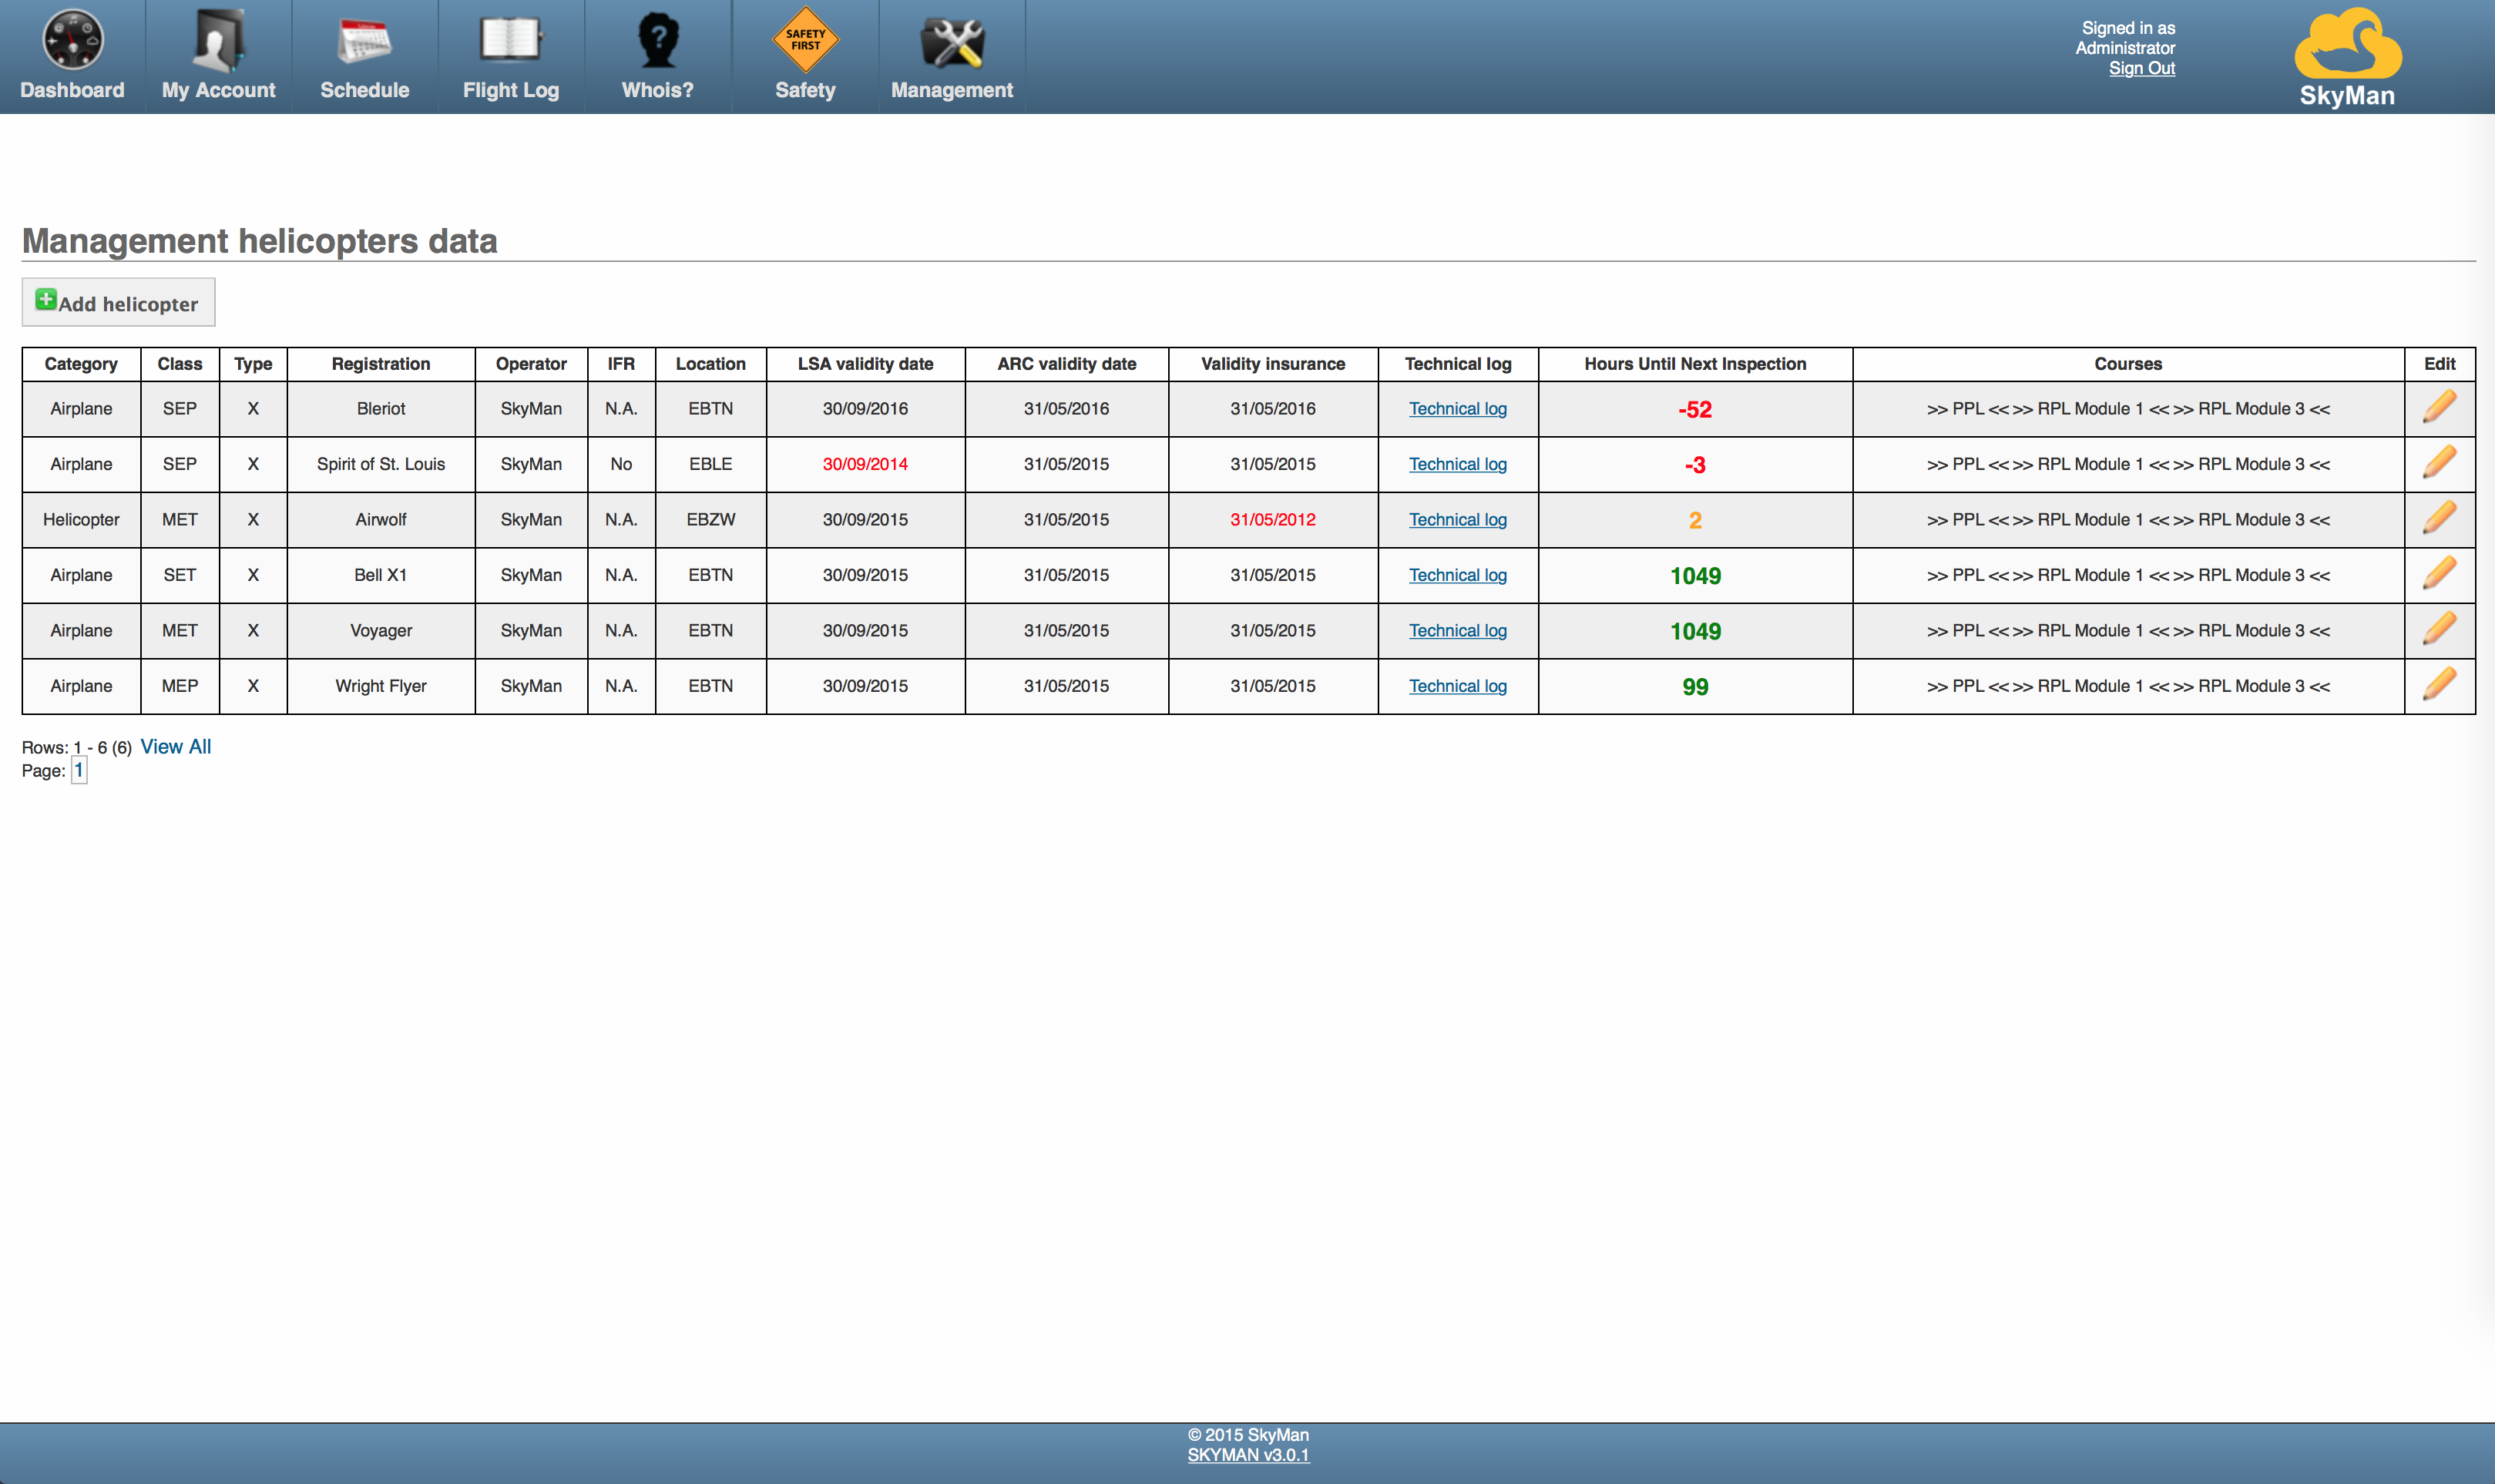Click the Bleriot registration cell
Viewport: 2495px width, 1484px height.
click(381, 408)
